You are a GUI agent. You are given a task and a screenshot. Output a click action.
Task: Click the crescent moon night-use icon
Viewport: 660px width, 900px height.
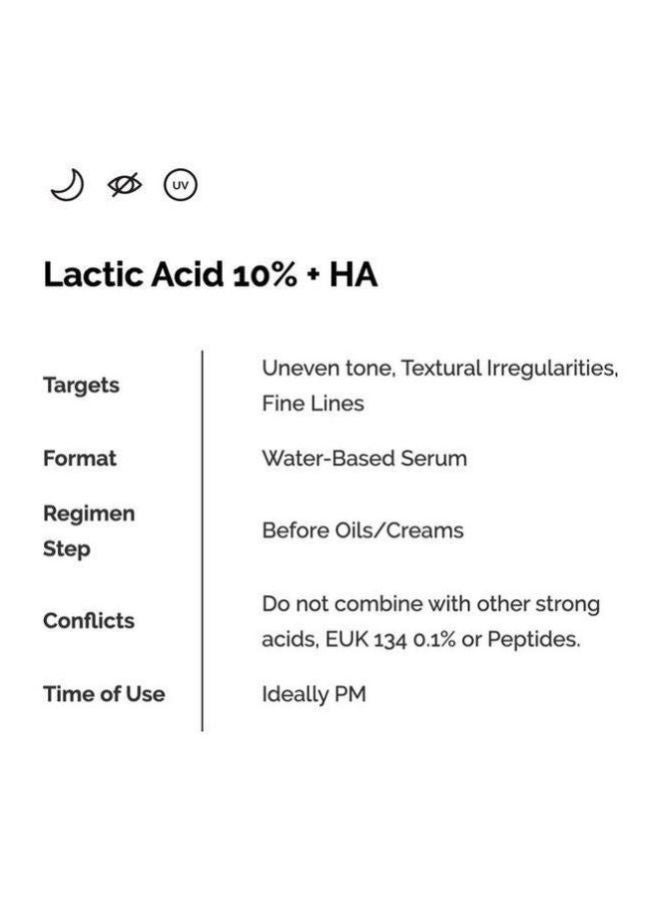click(66, 185)
